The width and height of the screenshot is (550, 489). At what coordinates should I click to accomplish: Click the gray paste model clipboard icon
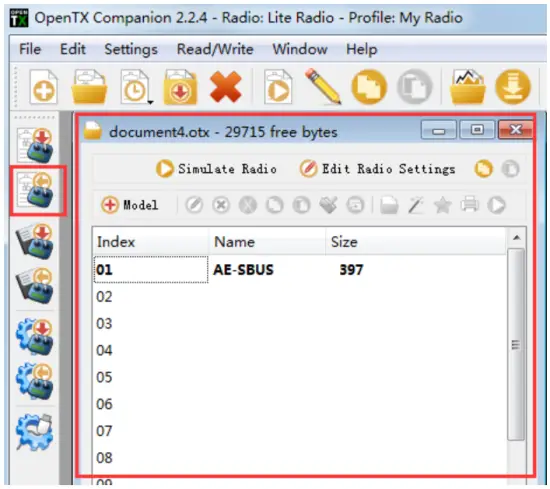pos(301,205)
